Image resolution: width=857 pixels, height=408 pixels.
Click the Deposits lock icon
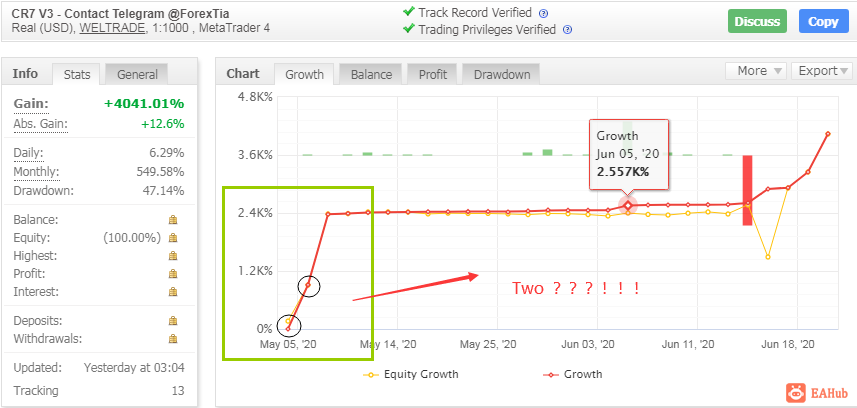point(173,321)
